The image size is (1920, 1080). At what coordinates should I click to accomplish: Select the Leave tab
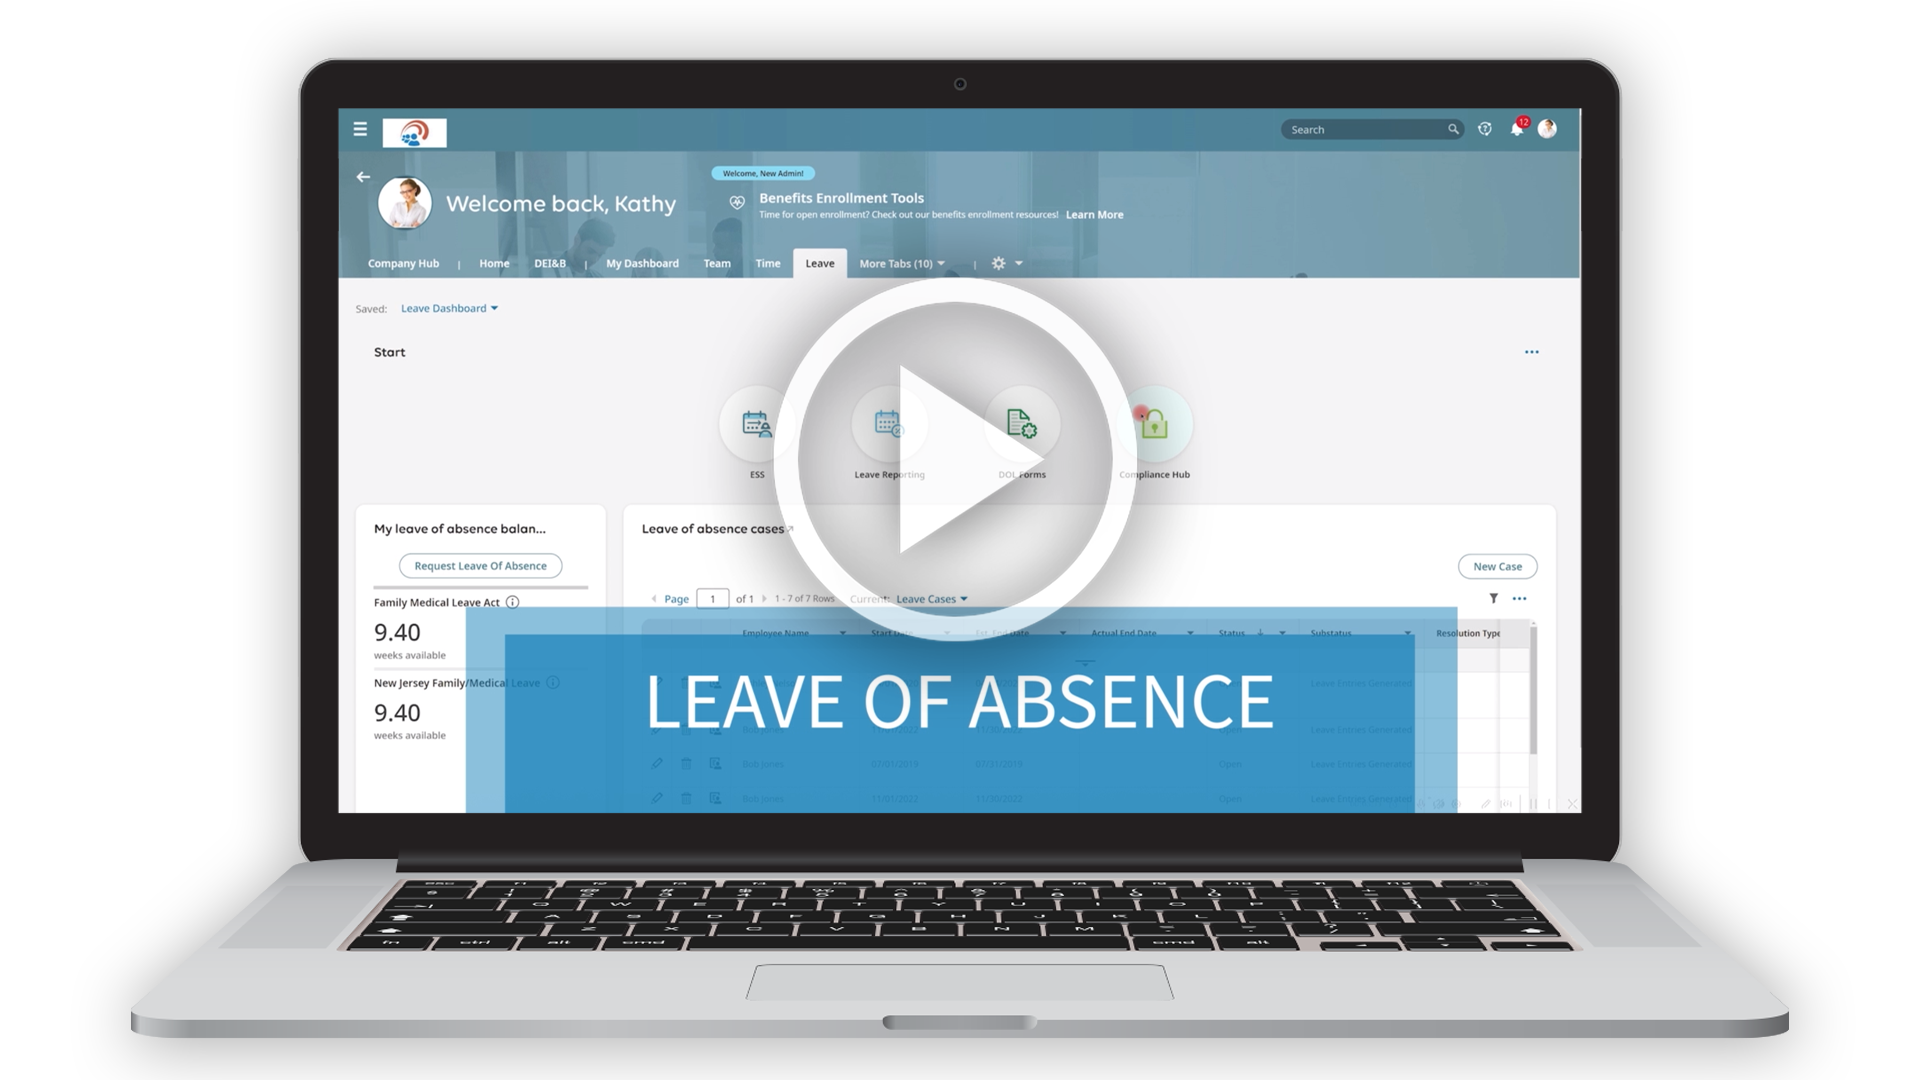pos(819,262)
